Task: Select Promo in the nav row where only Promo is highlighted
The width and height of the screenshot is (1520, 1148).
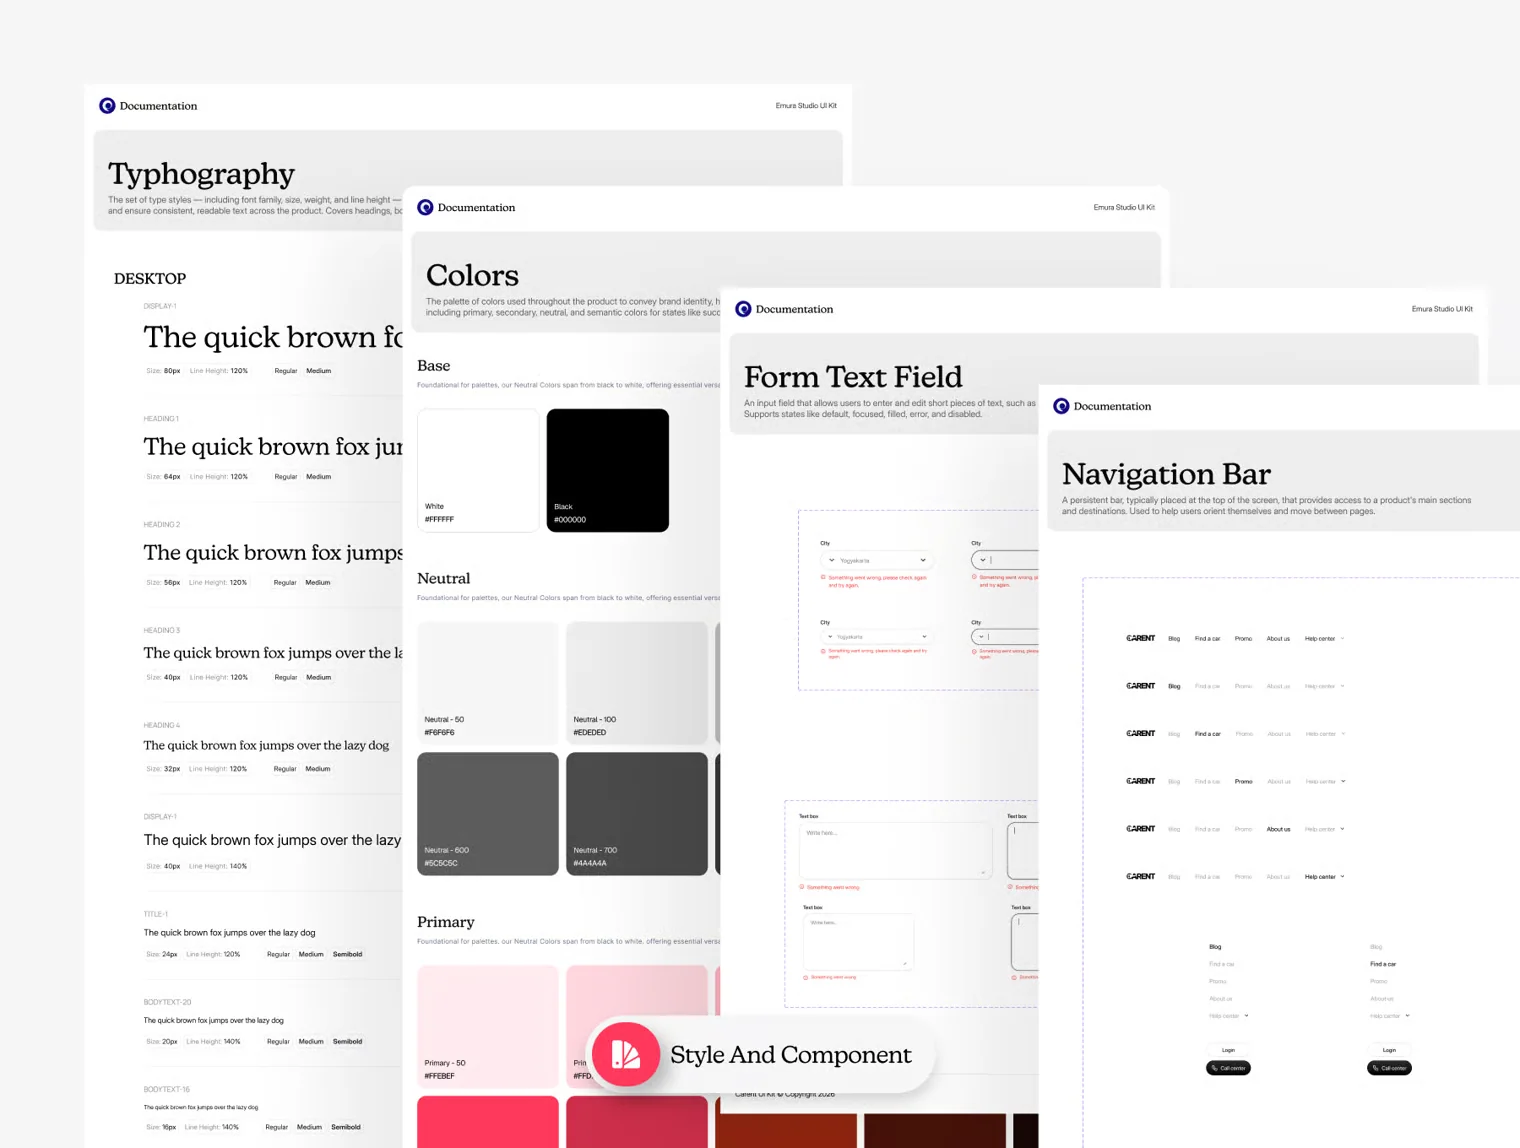Action: click(x=1243, y=781)
